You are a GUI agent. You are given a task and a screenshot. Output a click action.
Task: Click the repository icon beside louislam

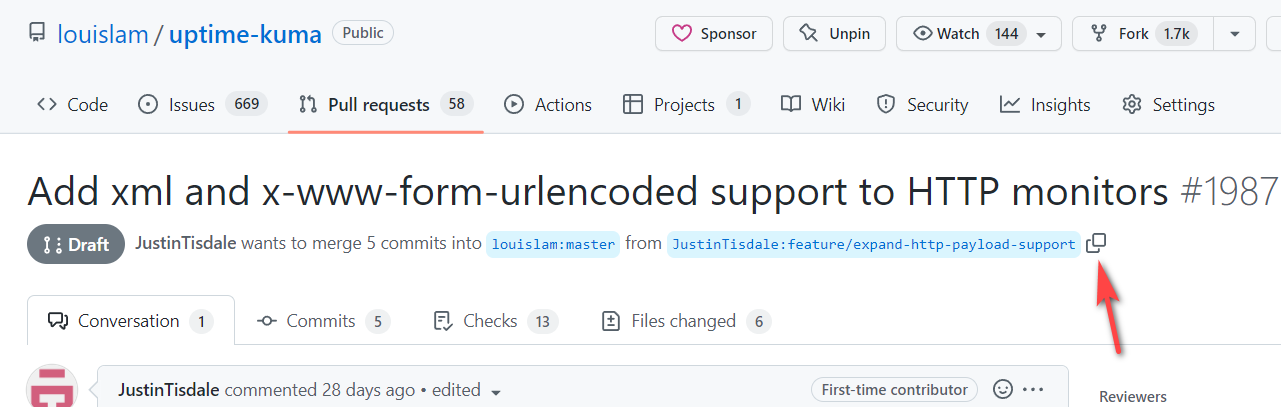pyautogui.click(x=37, y=34)
